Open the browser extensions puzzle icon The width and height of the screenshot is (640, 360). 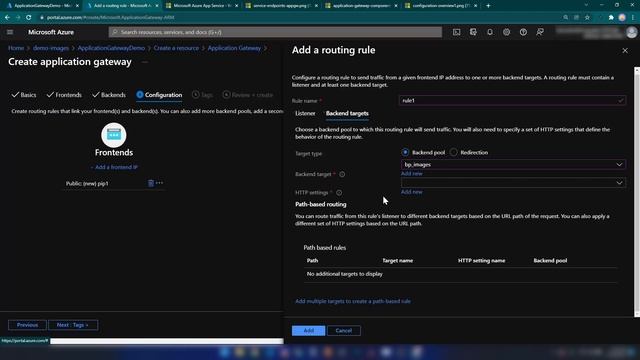(x=611, y=18)
